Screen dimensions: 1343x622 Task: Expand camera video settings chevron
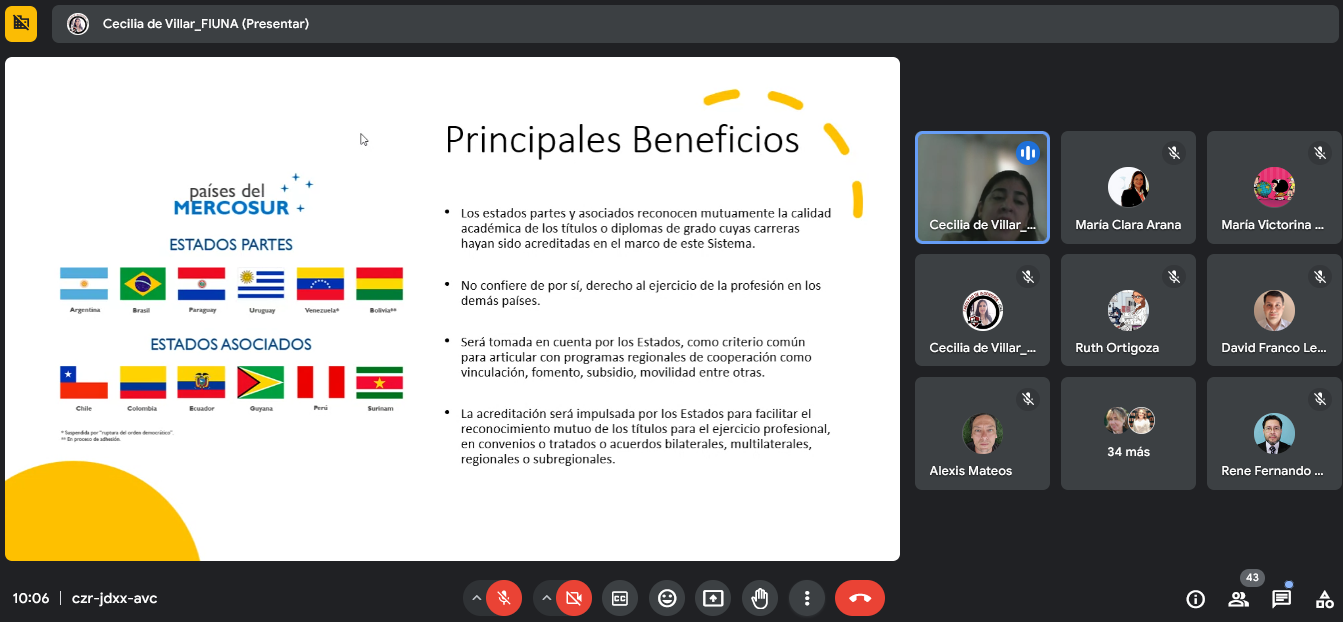coord(546,598)
